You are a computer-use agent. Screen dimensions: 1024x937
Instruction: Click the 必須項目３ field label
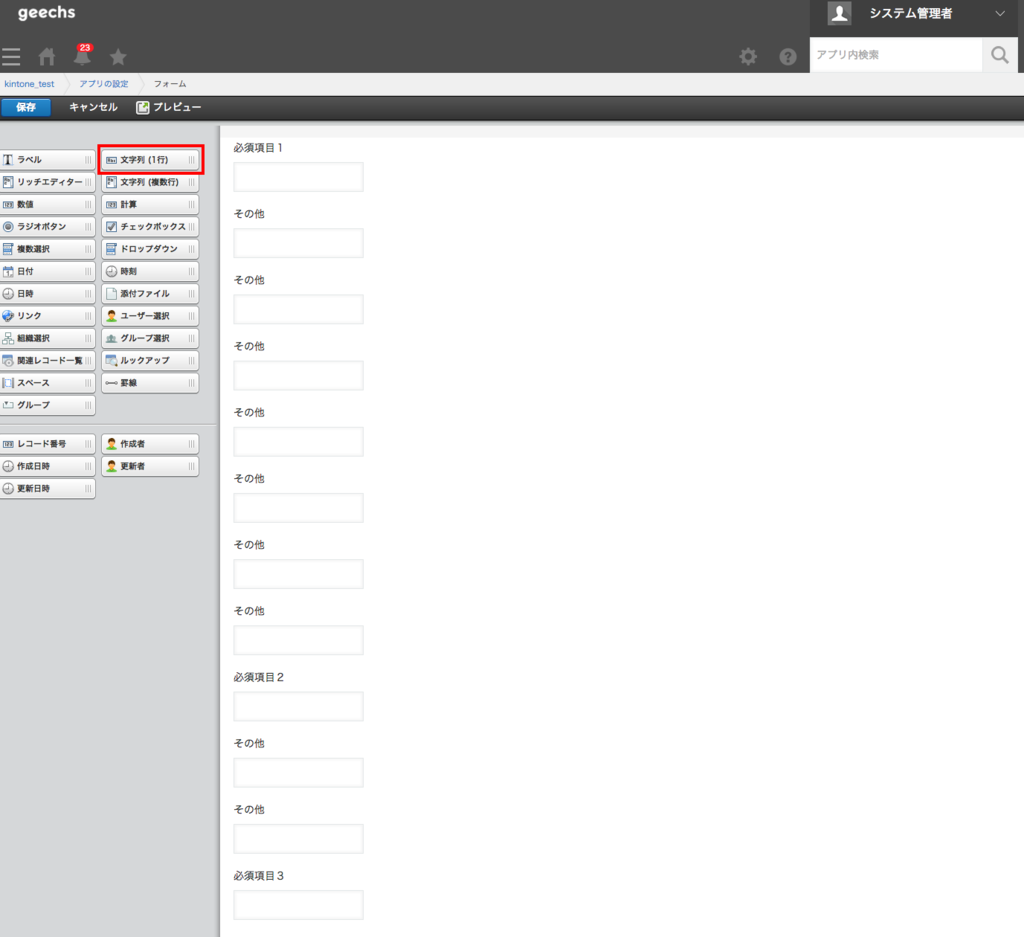tap(259, 876)
